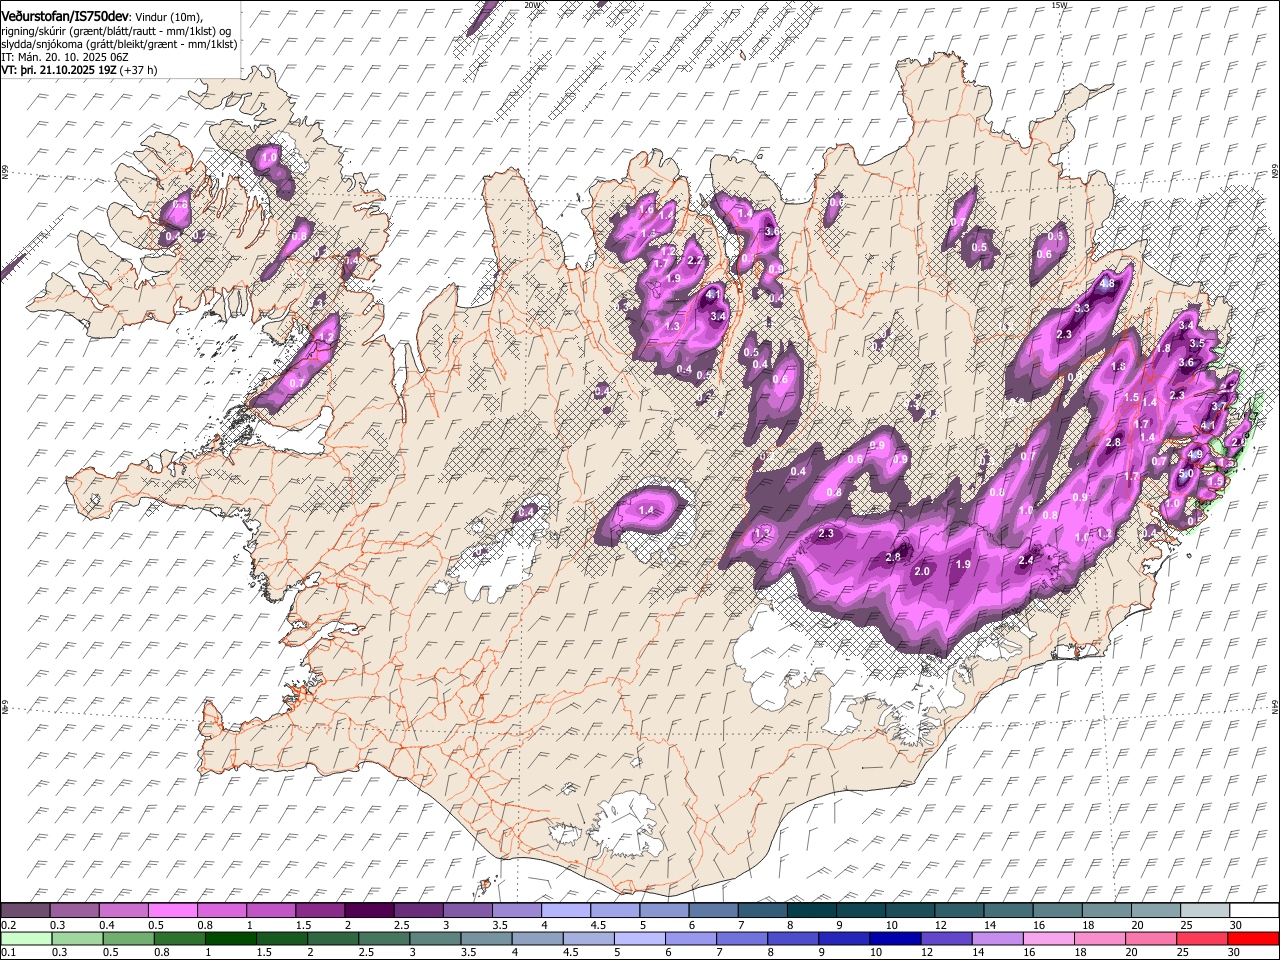Select the 1 darkest green swatch in lower row

click(x=230, y=938)
